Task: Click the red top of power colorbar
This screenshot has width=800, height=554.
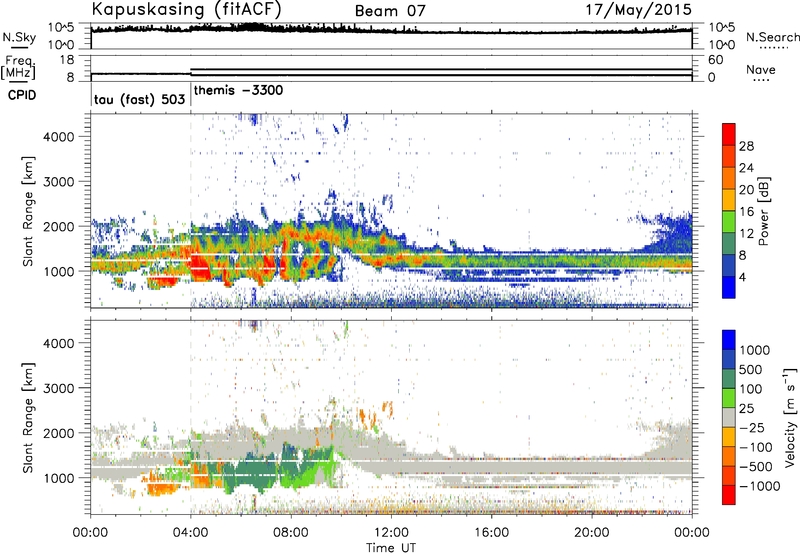Action: point(729,134)
